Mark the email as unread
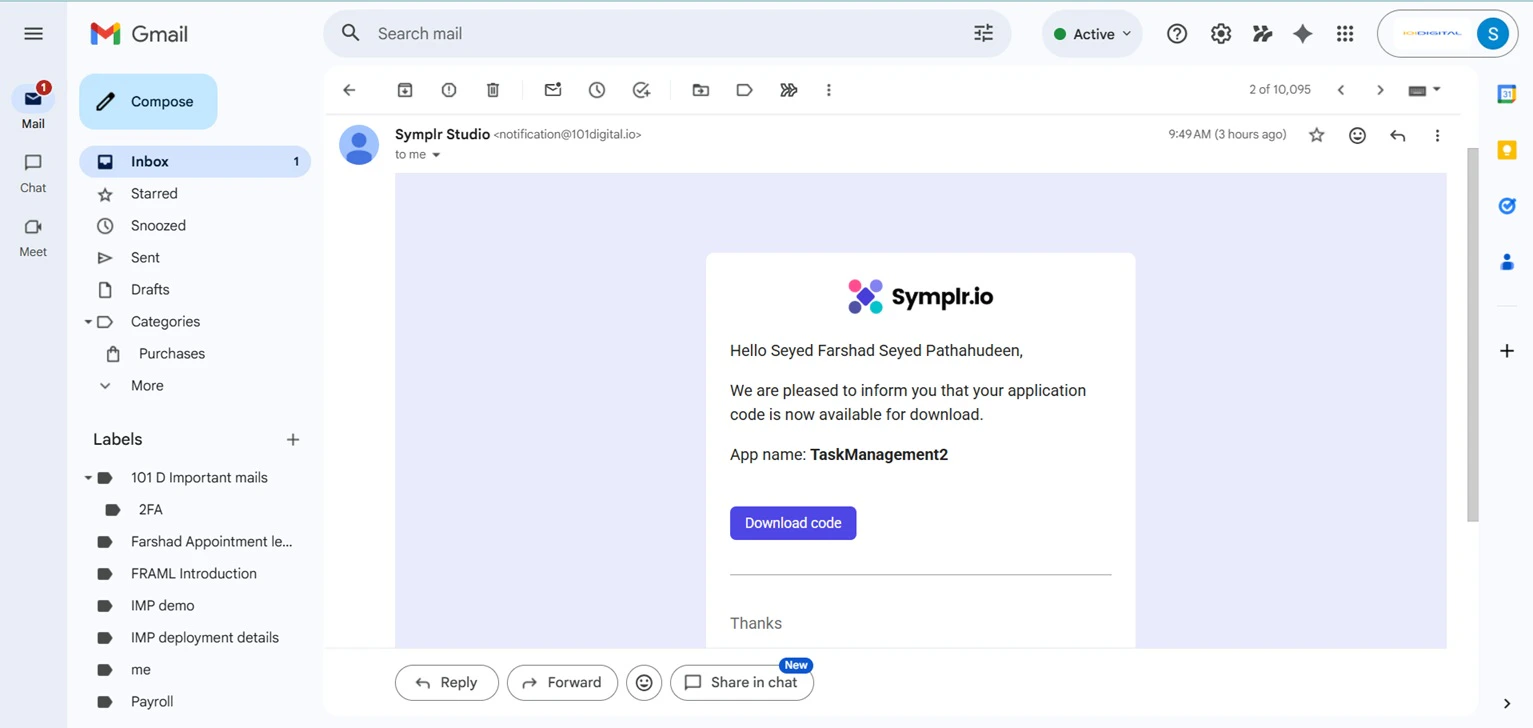This screenshot has height=728, width=1533. point(553,90)
